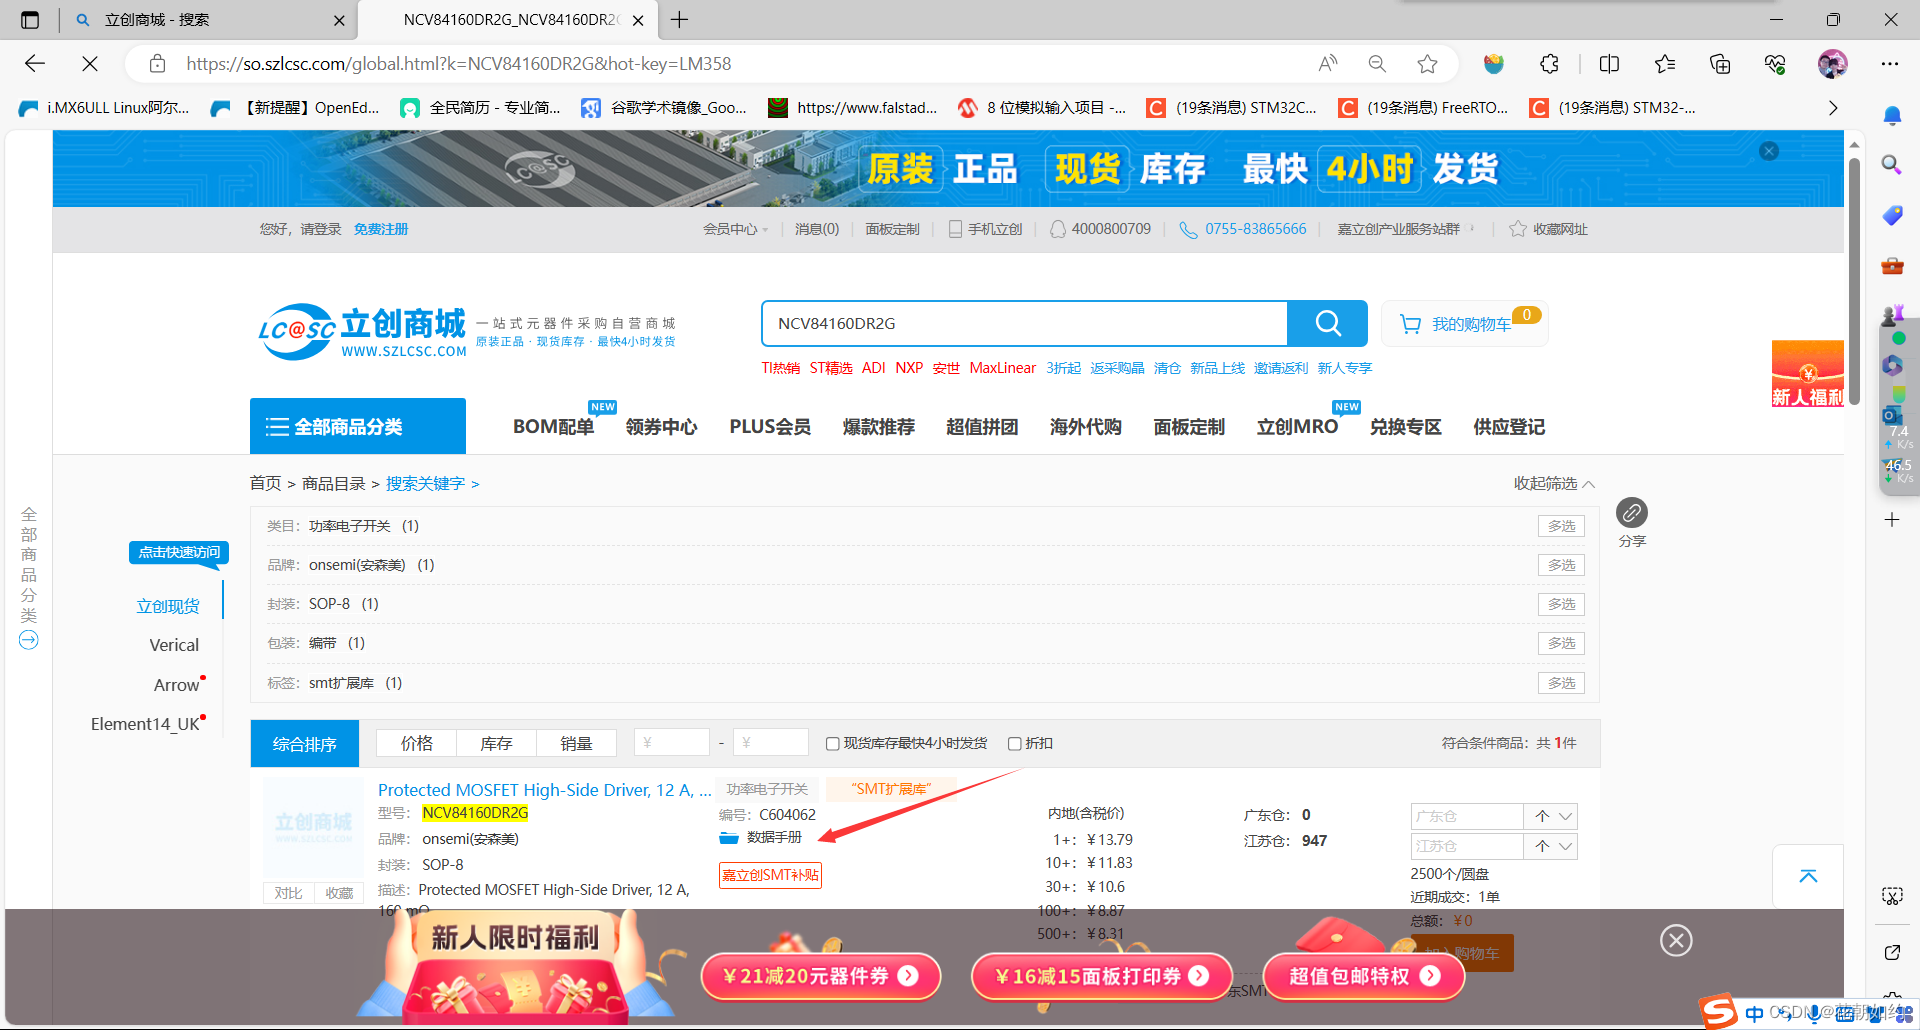Open the shopping cart 我的购物车
The height and width of the screenshot is (1030, 1920).
click(x=1466, y=324)
